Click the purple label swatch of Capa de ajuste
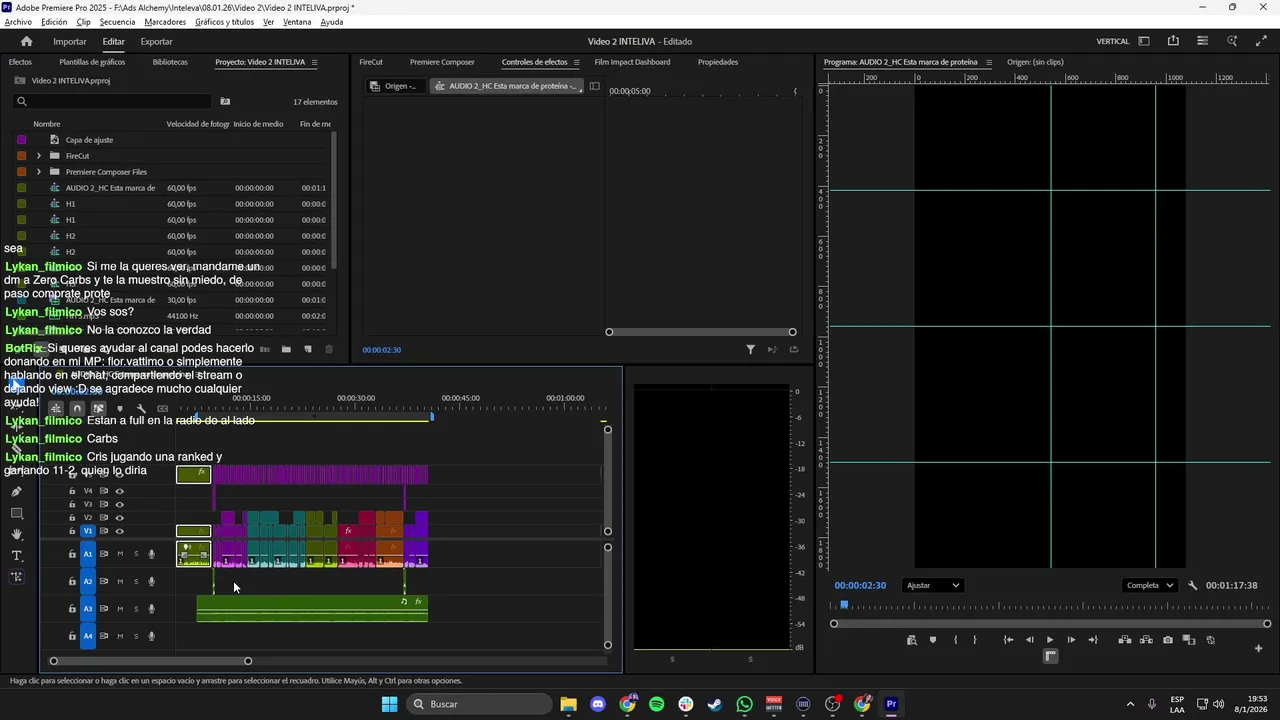Image resolution: width=1280 pixels, height=720 pixels. pyautogui.click(x=21, y=140)
